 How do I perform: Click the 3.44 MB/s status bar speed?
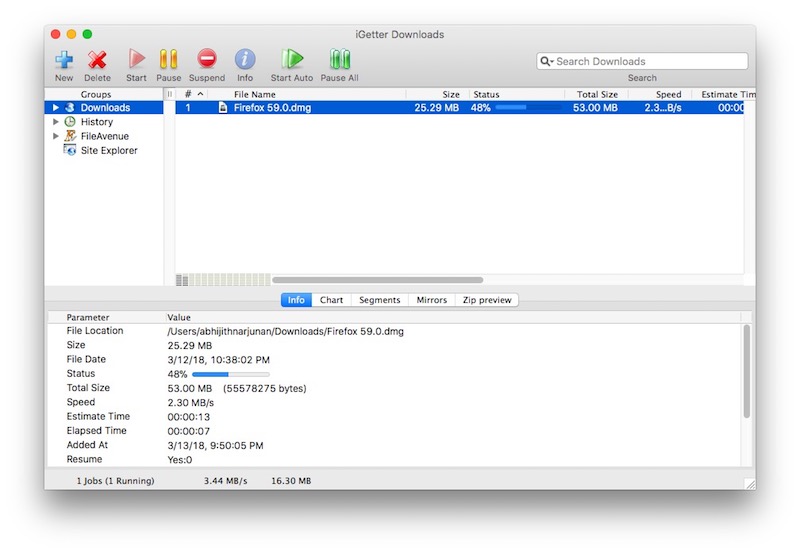pyautogui.click(x=226, y=481)
